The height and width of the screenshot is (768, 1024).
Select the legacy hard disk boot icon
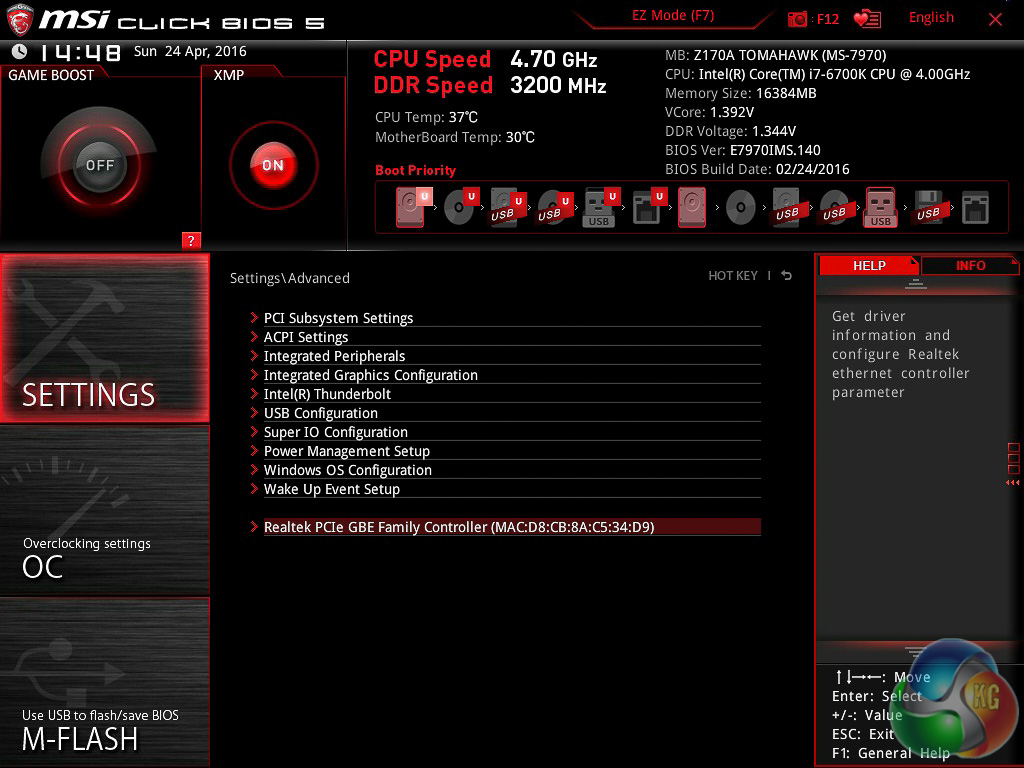pyautogui.click(x=692, y=207)
